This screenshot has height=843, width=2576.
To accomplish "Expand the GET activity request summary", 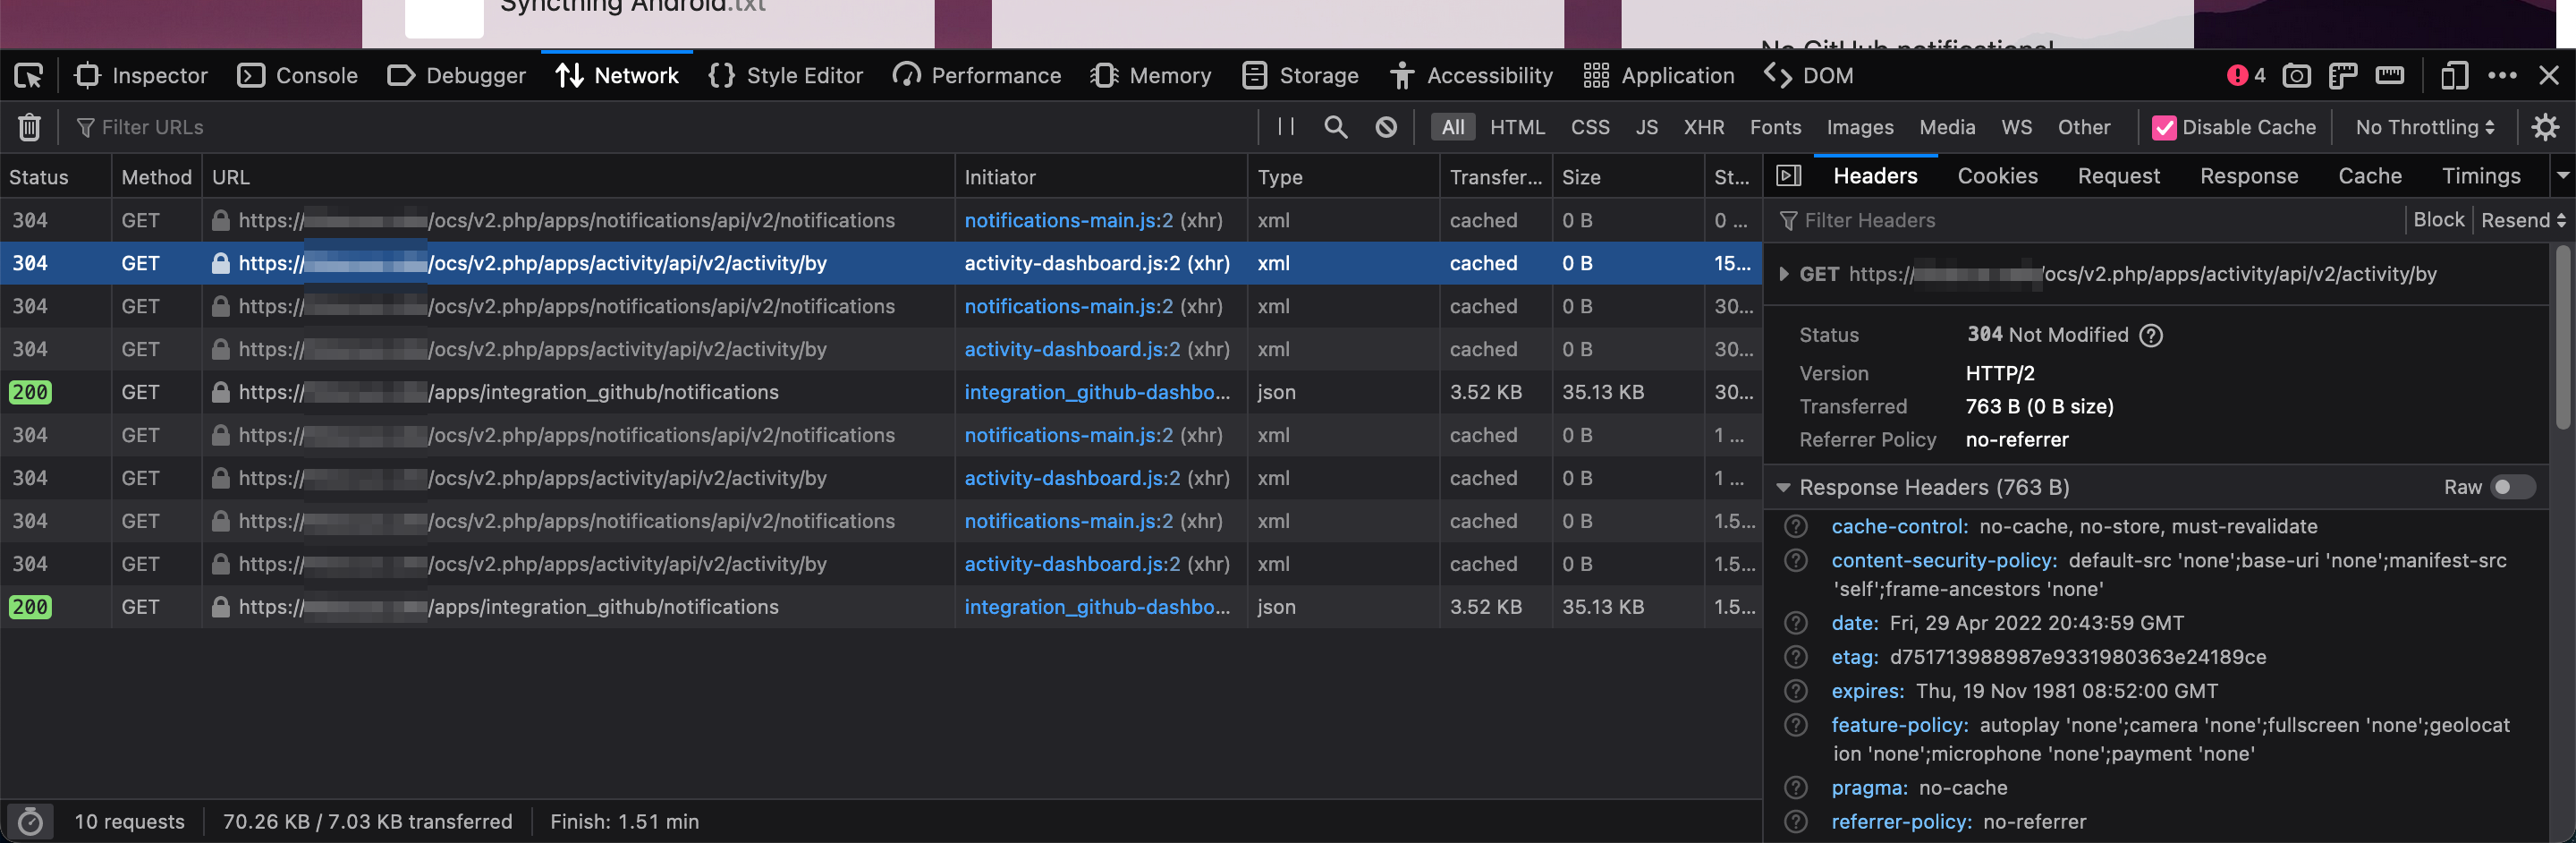I will click(1786, 273).
